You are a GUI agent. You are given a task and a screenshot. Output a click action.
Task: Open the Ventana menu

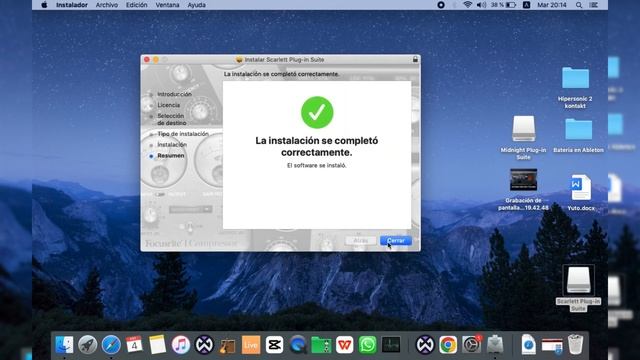click(167, 5)
